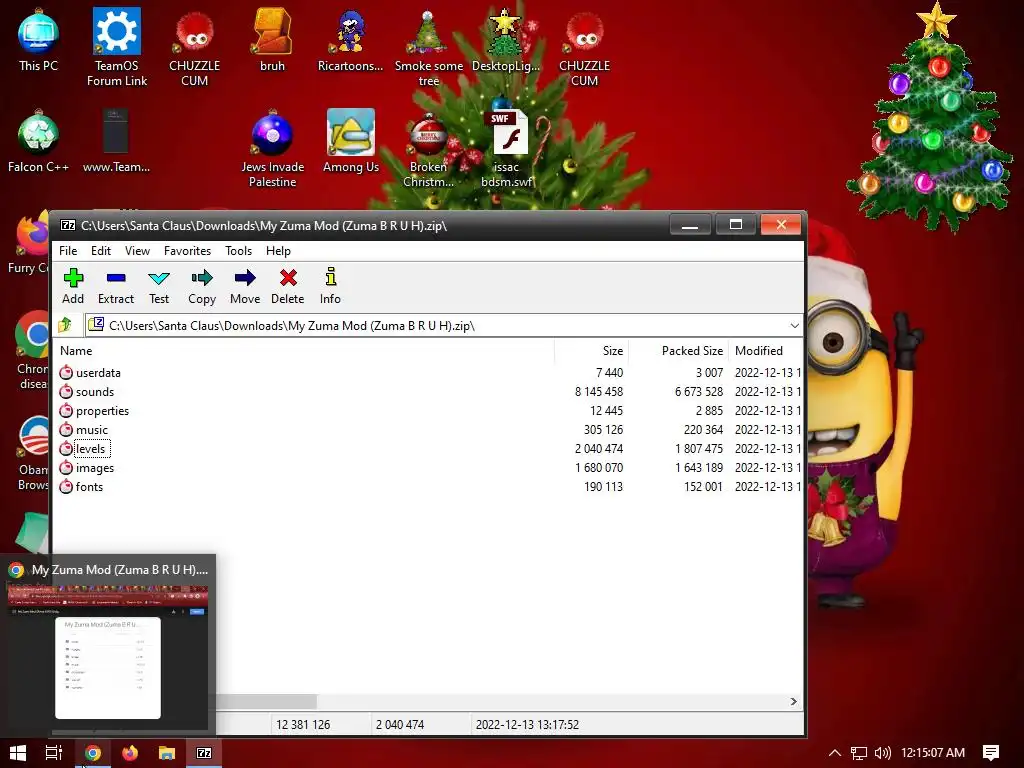Viewport: 1024px width, 768px height.
Task: Select the fonts folder row
Action: pos(428,487)
